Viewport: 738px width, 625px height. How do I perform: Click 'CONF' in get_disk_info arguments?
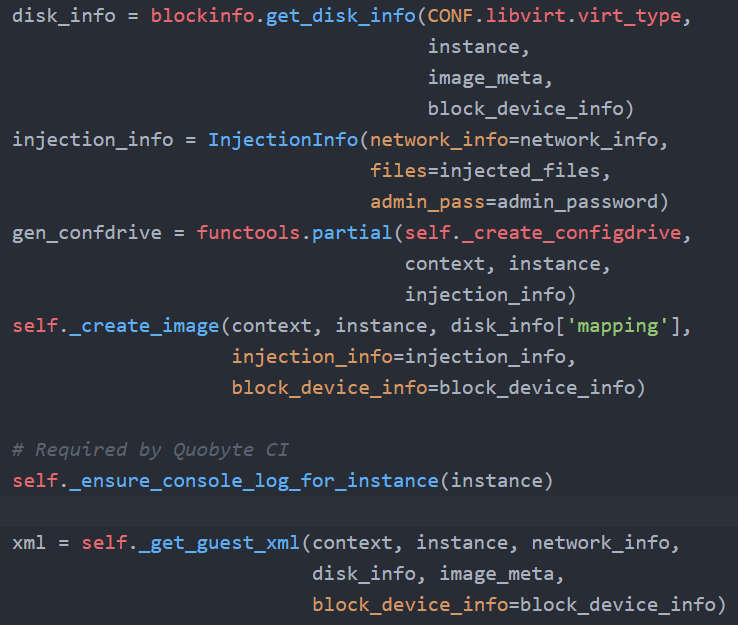click(450, 16)
